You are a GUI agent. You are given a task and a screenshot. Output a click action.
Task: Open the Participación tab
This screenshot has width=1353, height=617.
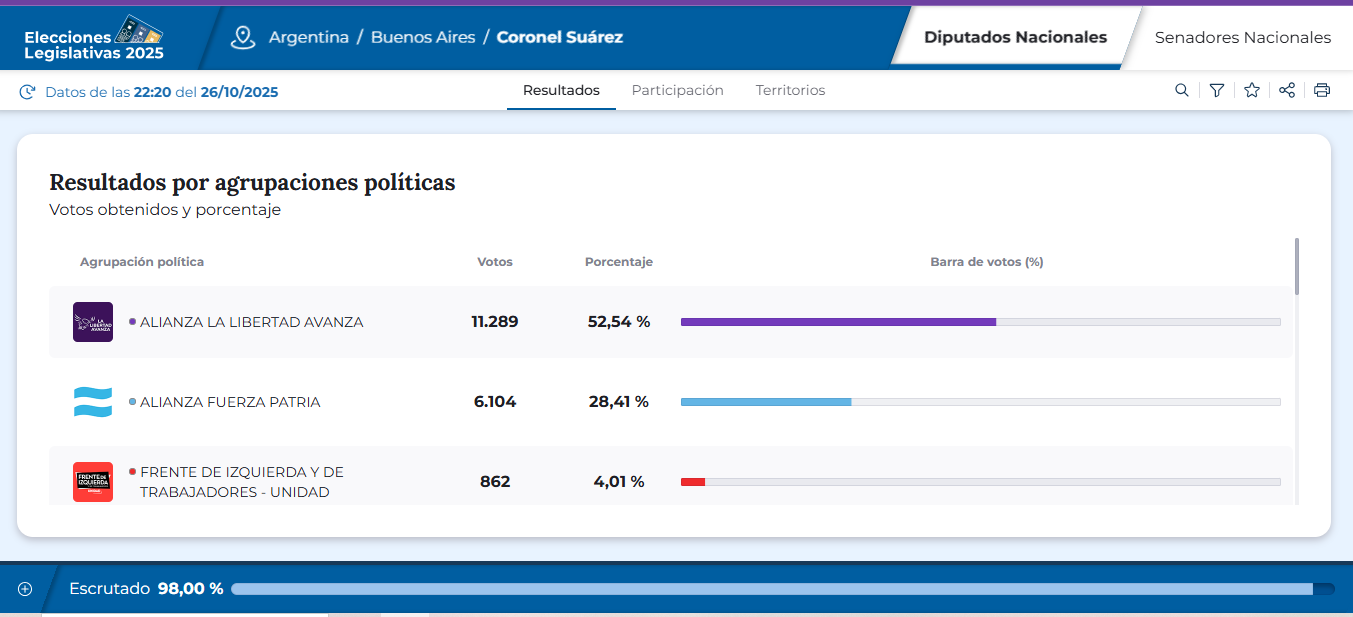[x=677, y=91]
